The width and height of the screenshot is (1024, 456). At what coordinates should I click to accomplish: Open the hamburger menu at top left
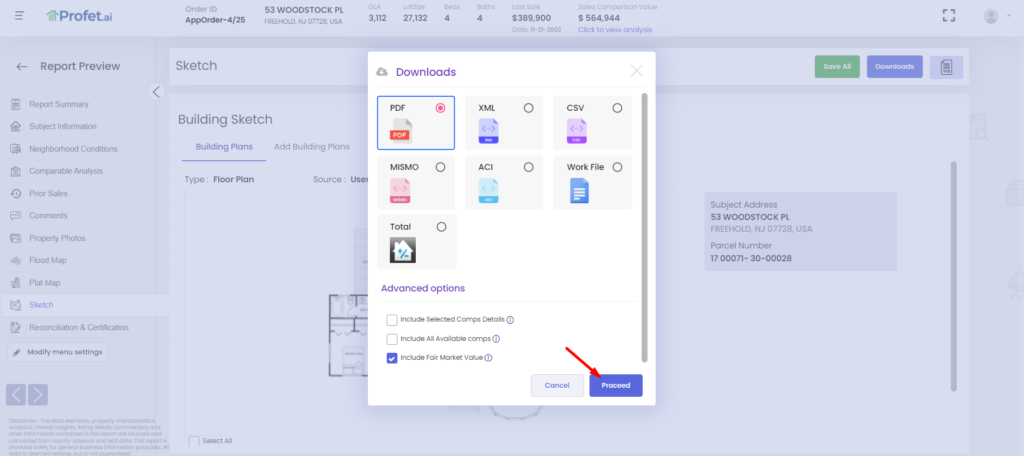(x=19, y=16)
